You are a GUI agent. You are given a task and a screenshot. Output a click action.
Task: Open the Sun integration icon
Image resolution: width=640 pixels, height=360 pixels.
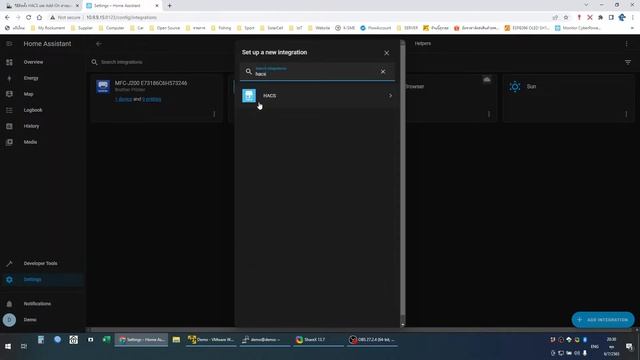(x=515, y=87)
